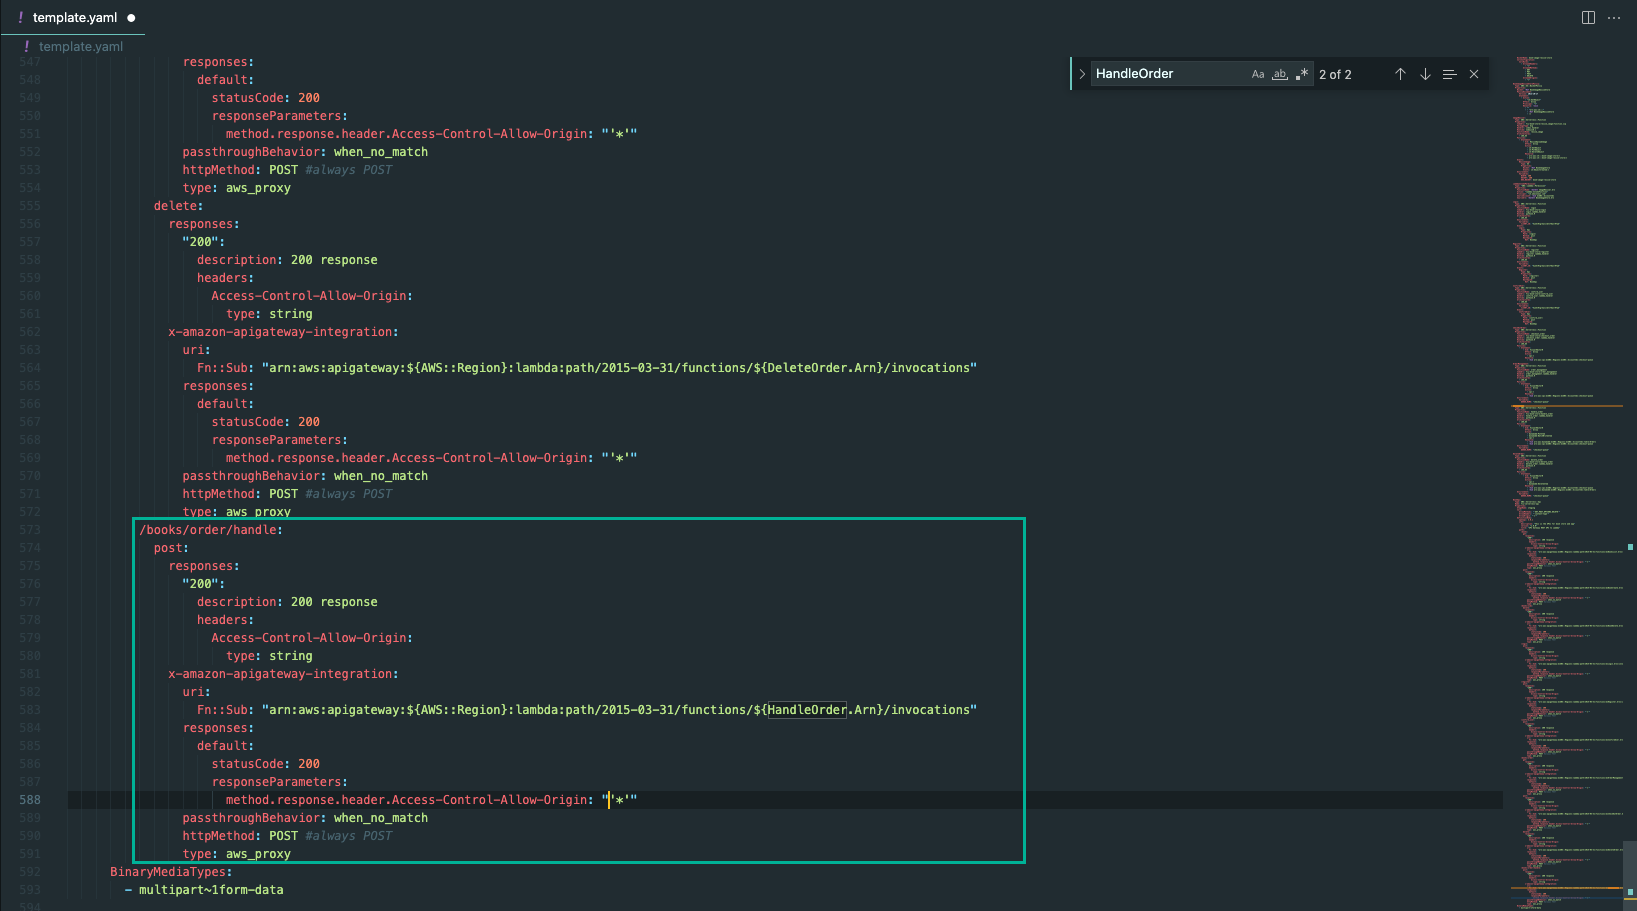Screen dimensions: 1637x911
Task: Click the Split Editor Right icon
Action: (1588, 18)
